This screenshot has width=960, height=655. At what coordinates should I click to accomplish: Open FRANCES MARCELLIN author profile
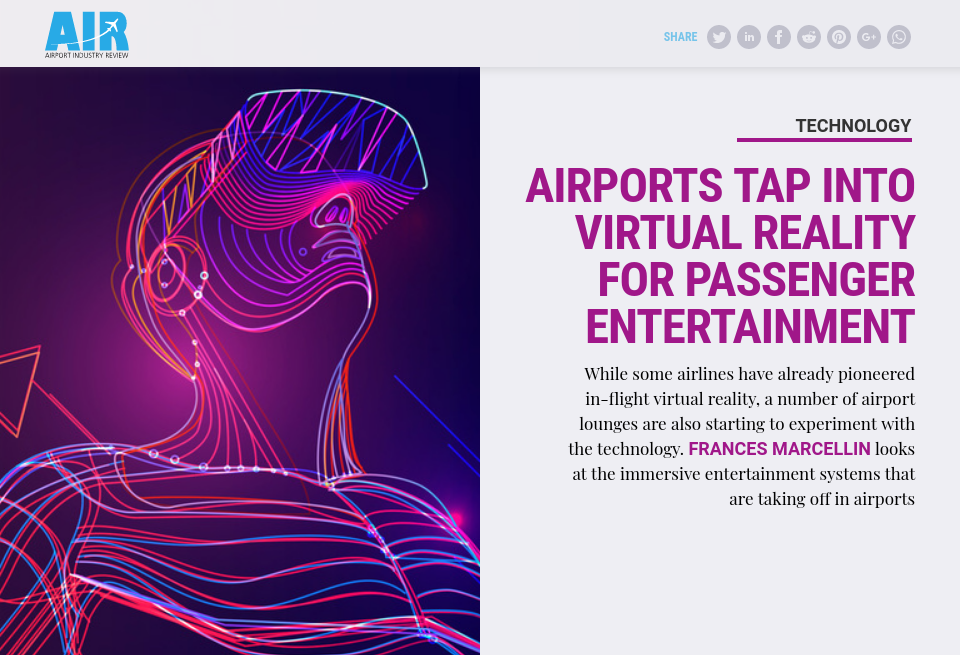coord(779,448)
